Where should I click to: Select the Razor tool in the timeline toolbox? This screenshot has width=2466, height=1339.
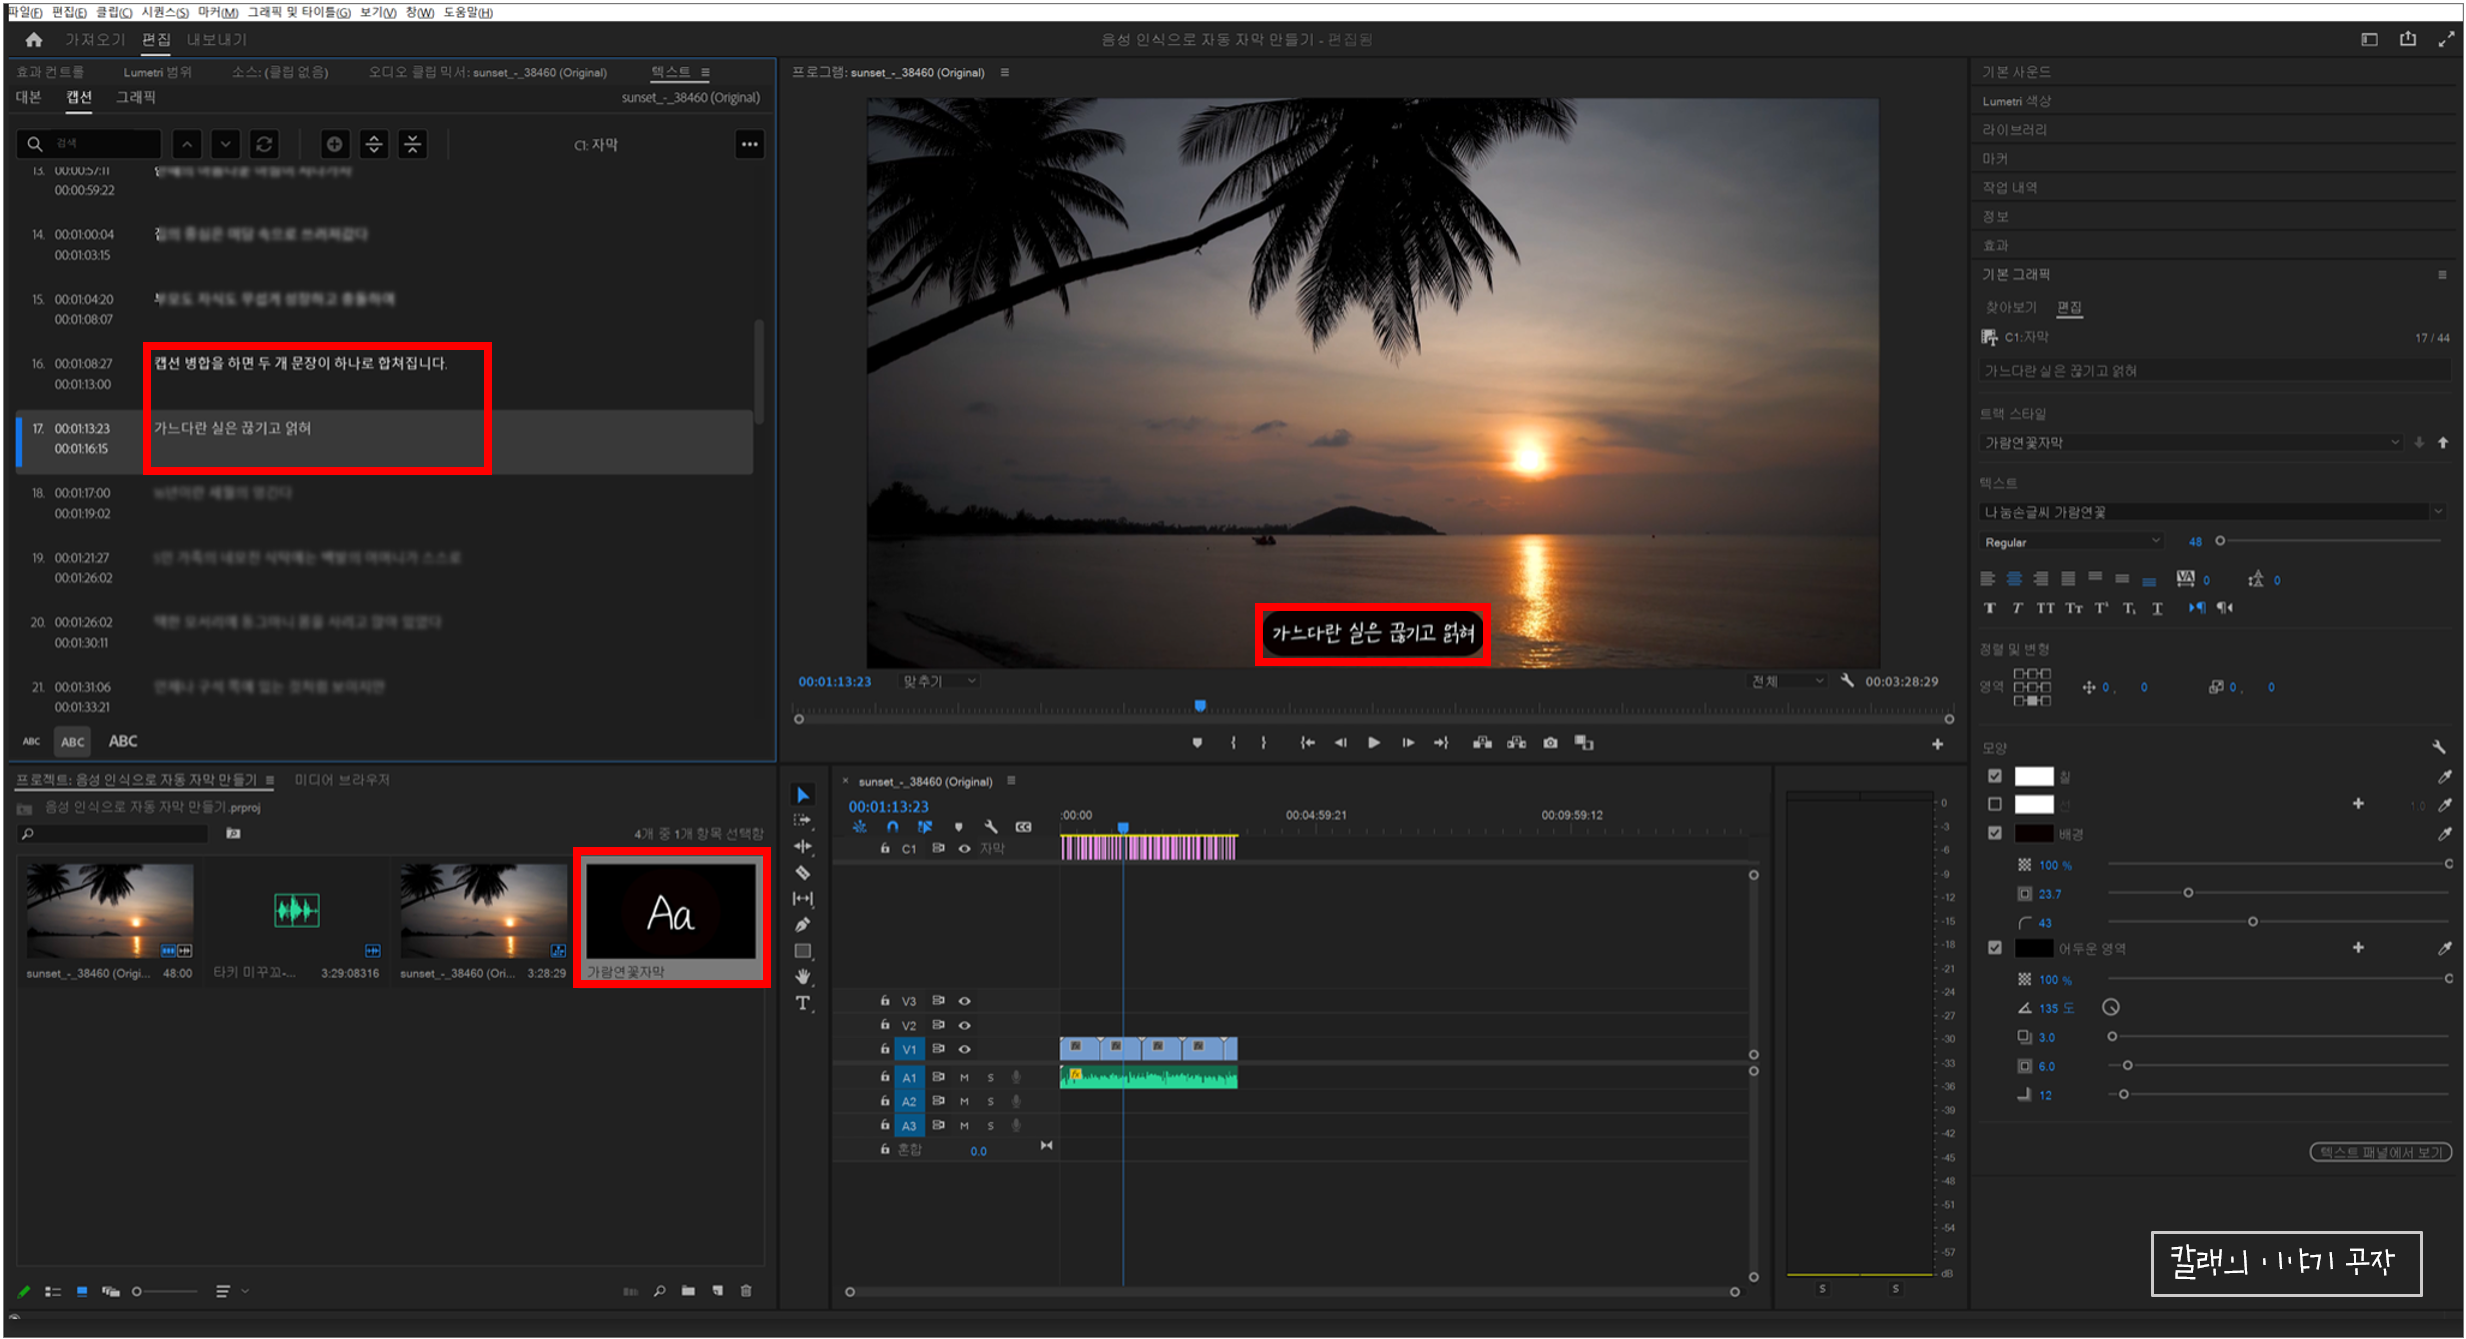coord(802,872)
